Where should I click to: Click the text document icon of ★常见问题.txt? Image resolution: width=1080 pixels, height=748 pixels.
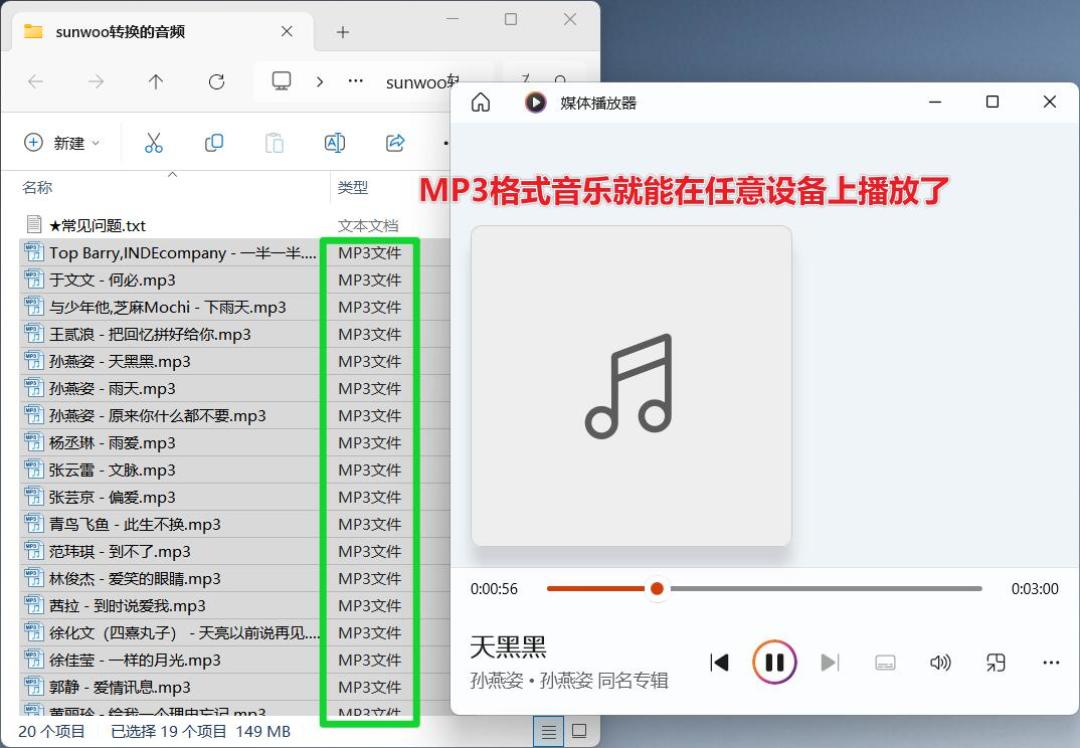[x=34, y=225]
